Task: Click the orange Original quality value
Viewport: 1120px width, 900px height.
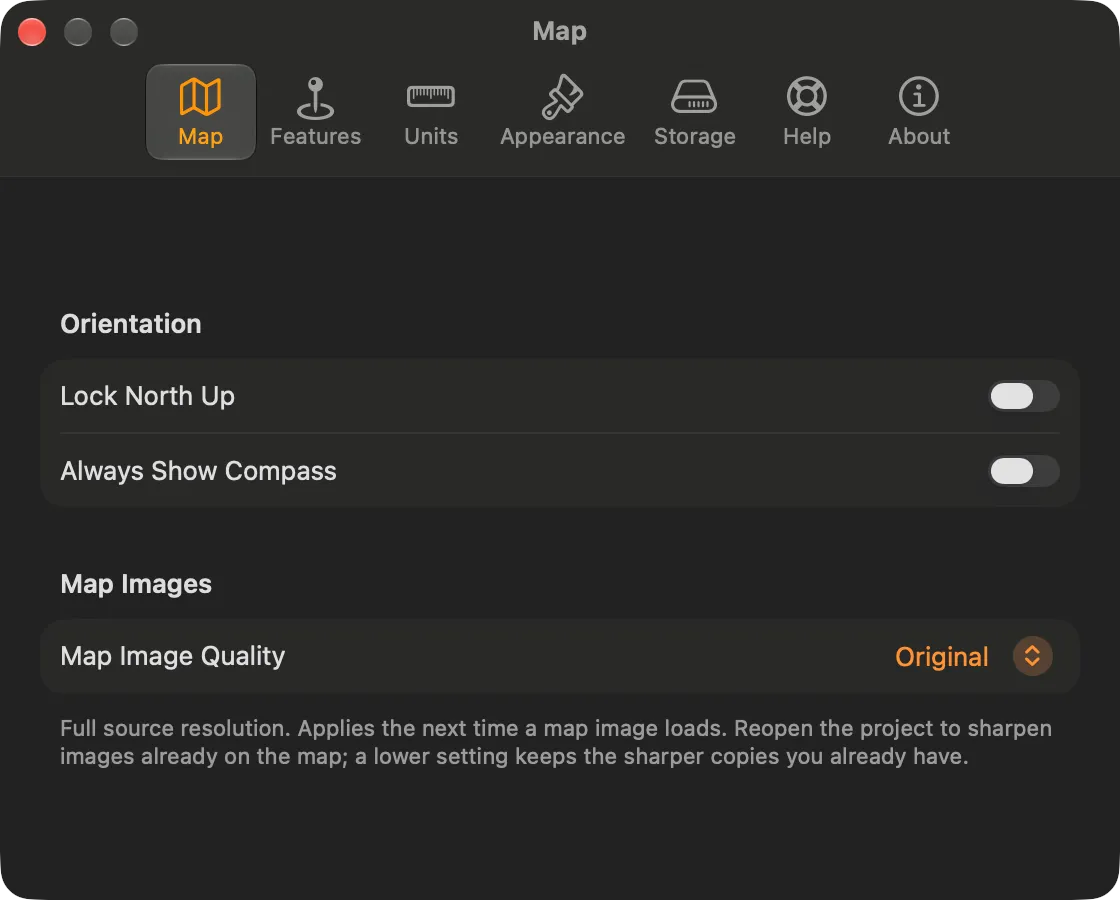Action: click(941, 656)
